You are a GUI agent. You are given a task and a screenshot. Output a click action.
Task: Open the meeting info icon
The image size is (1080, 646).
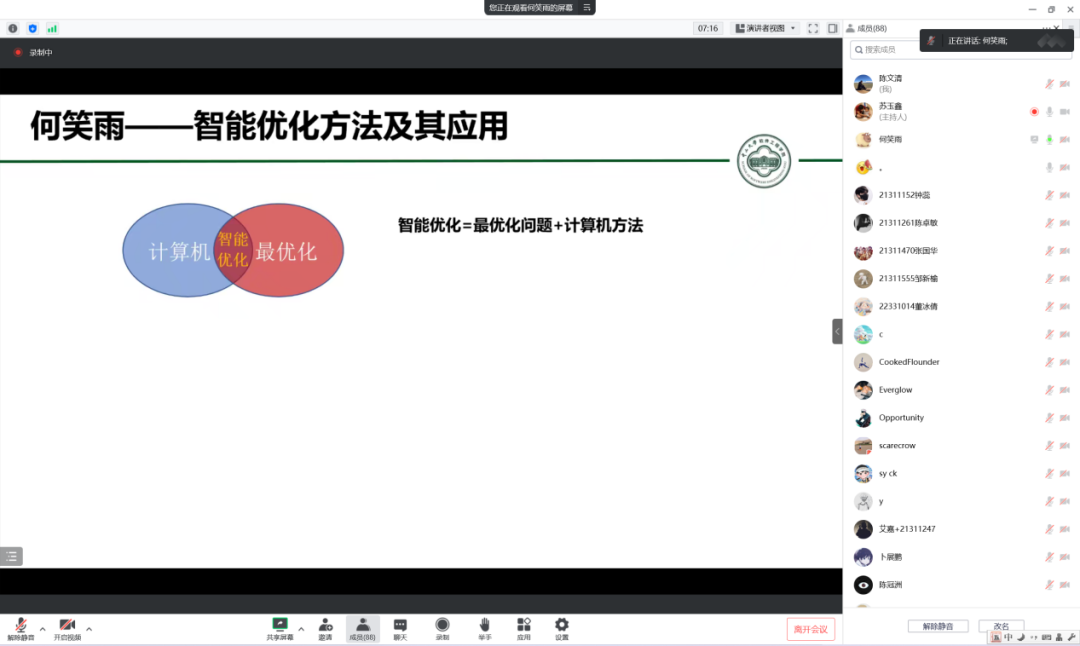pyautogui.click(x=13, y=28)
